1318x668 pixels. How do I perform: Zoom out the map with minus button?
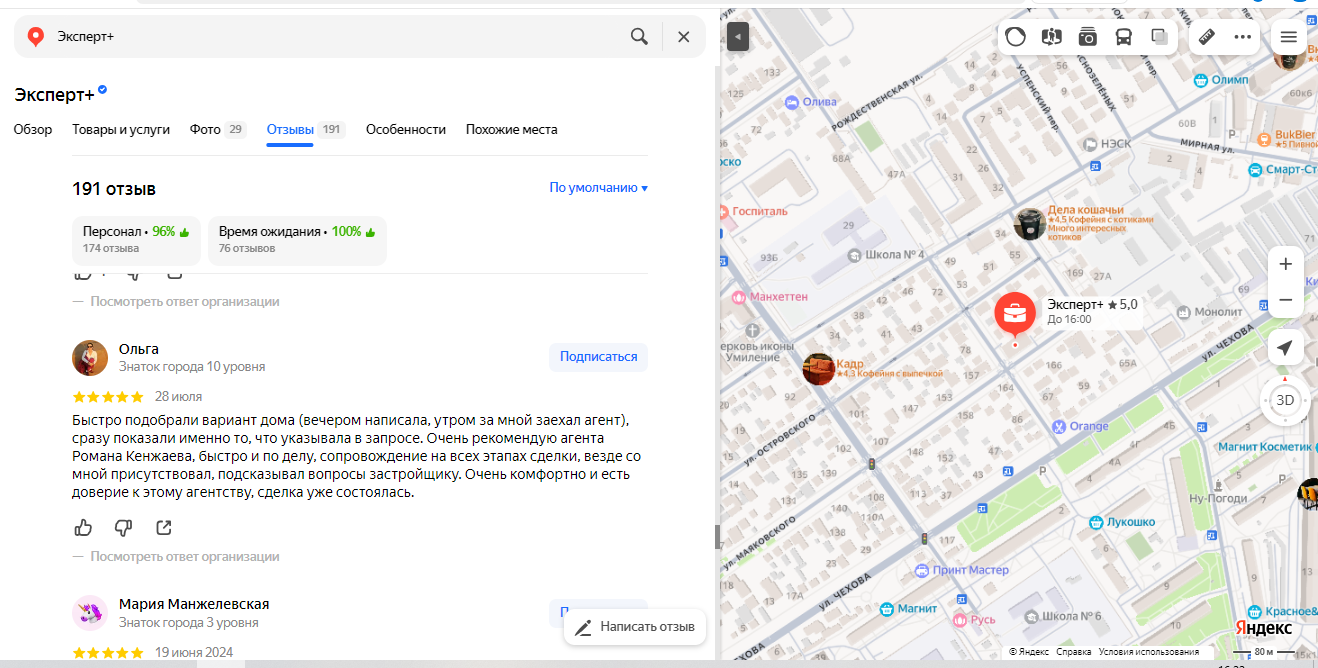[1285, 300]
